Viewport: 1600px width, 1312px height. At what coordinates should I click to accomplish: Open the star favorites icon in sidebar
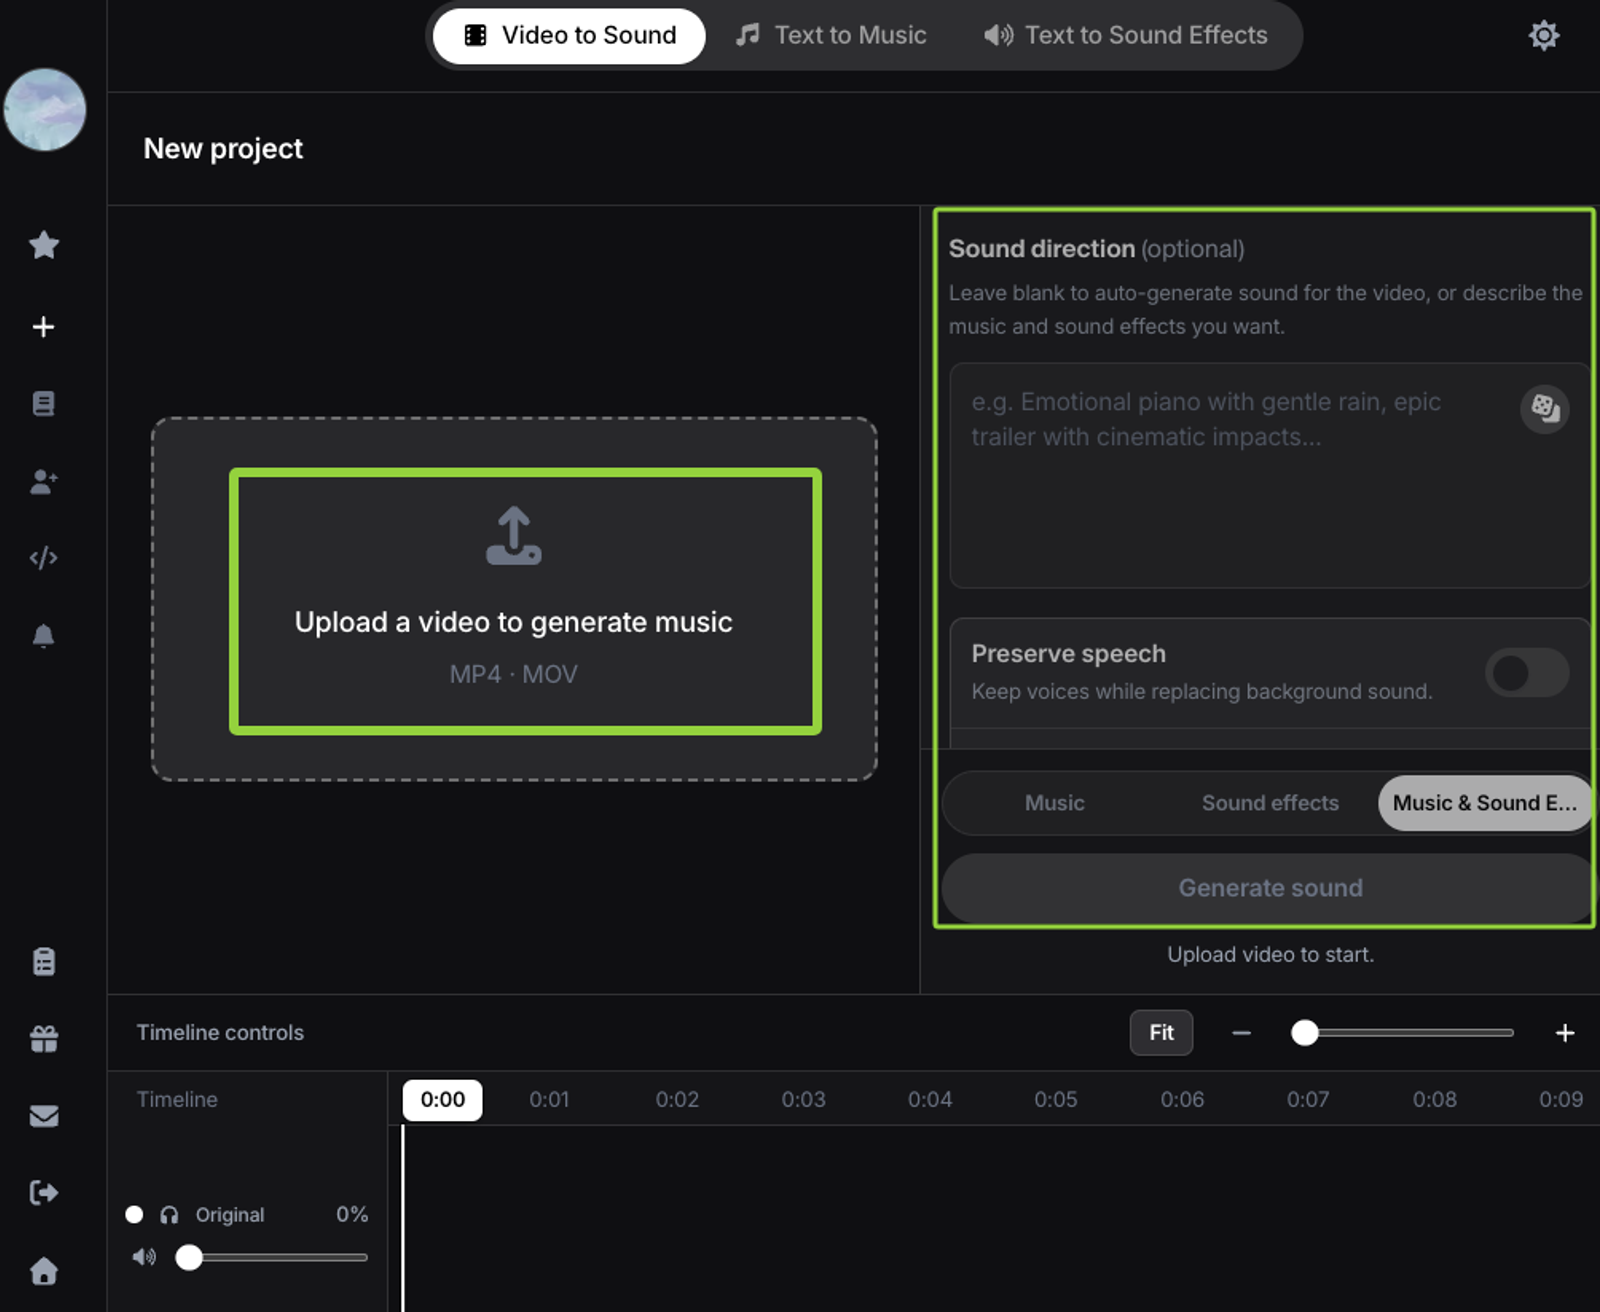(44, 245)
